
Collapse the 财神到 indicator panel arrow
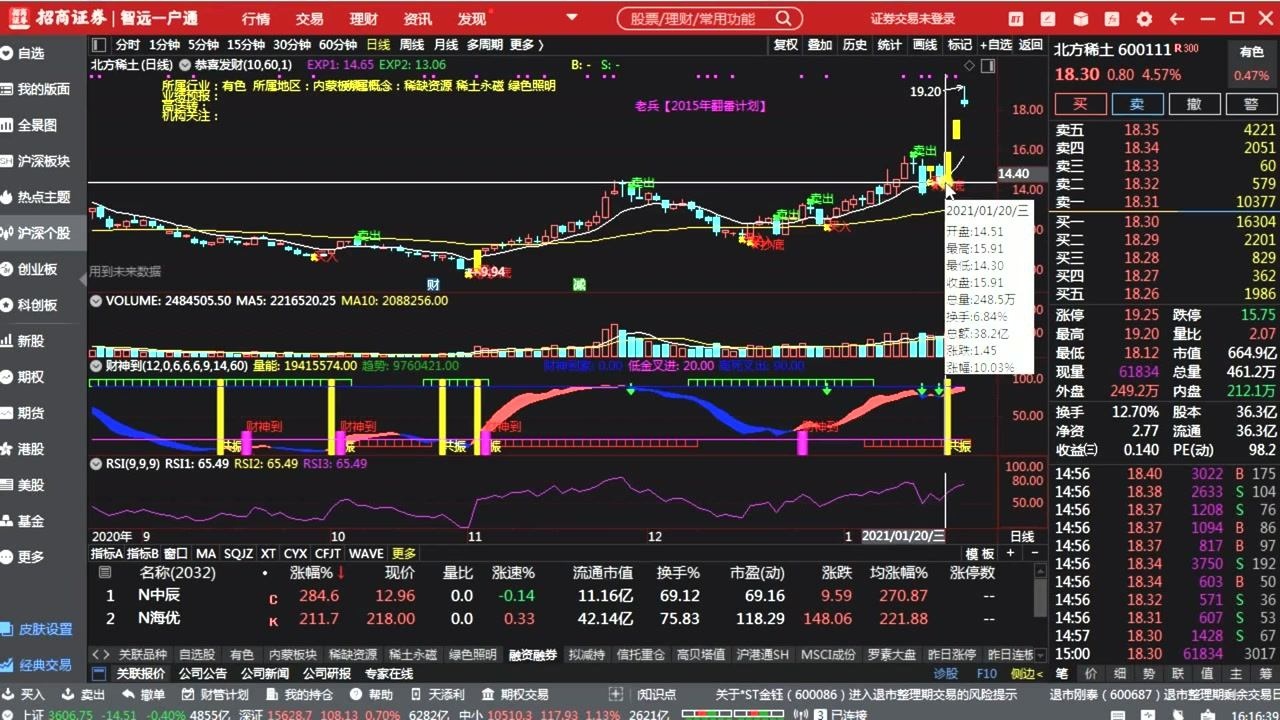point(97,366)
